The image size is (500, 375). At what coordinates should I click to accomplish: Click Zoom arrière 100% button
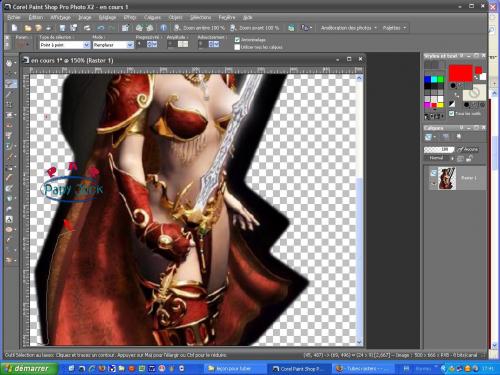coord(199,28)
